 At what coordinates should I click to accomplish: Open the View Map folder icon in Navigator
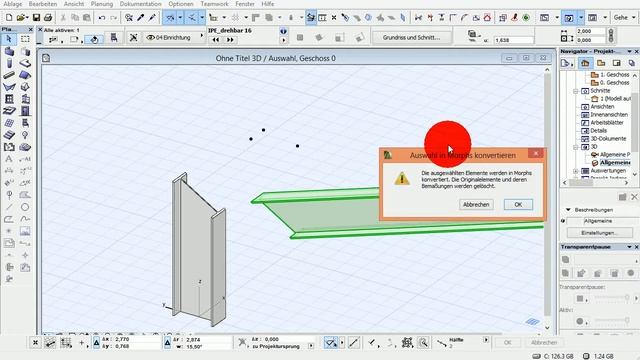[x=601, y=63]
